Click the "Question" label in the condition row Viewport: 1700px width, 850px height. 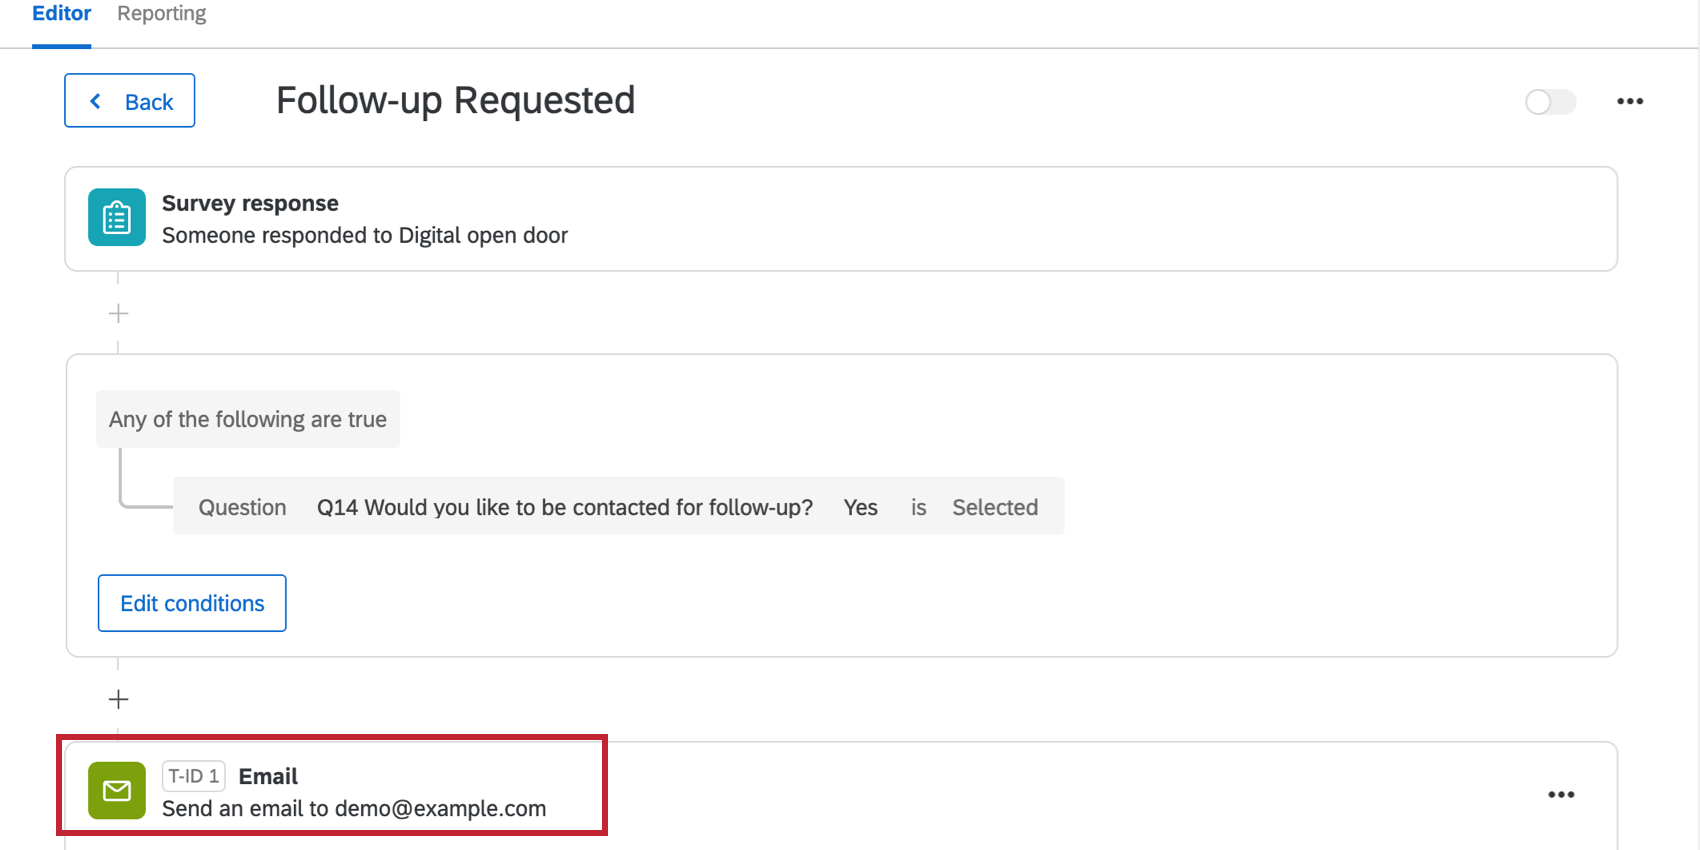[242, 507]
